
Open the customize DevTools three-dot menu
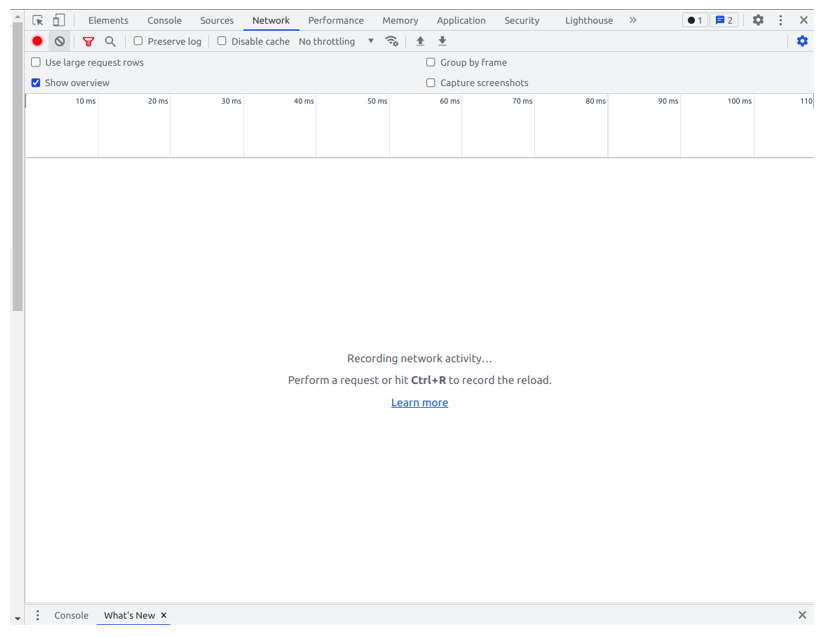[x=781, y=20]
